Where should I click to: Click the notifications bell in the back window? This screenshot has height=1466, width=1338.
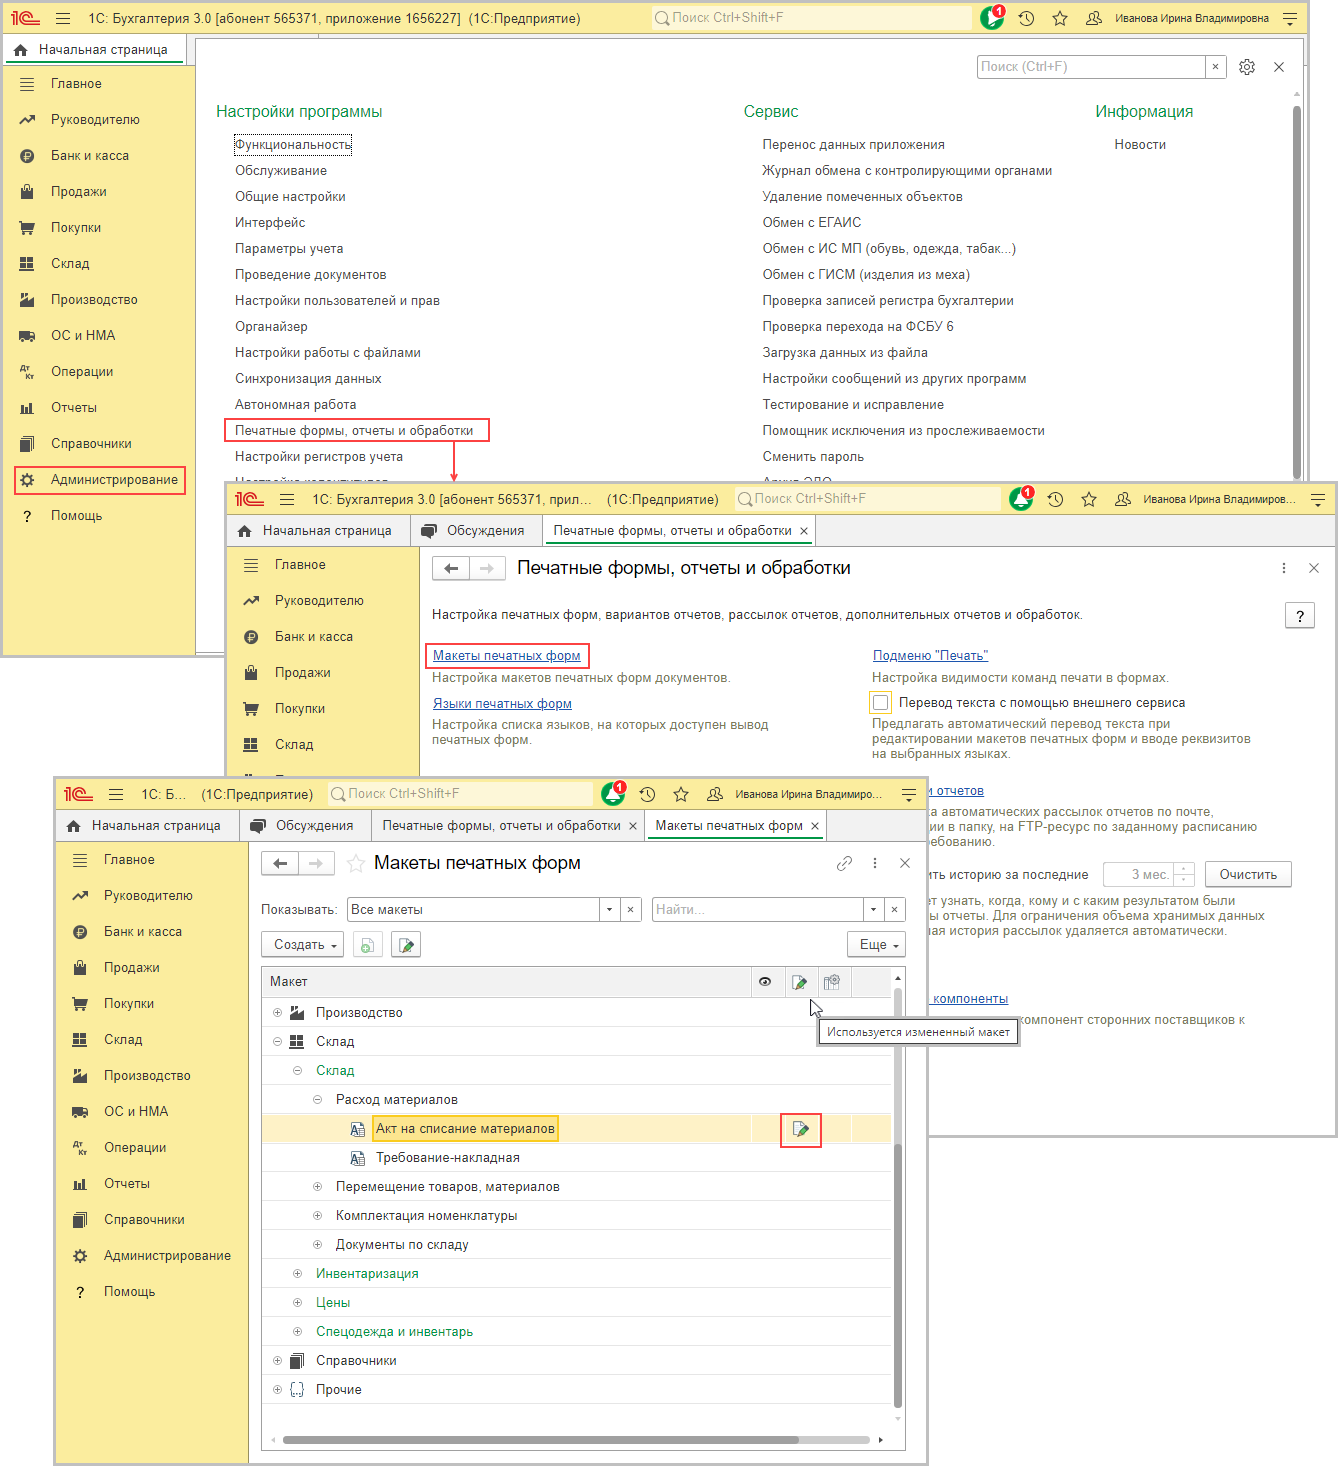click(x=991, y=18)
